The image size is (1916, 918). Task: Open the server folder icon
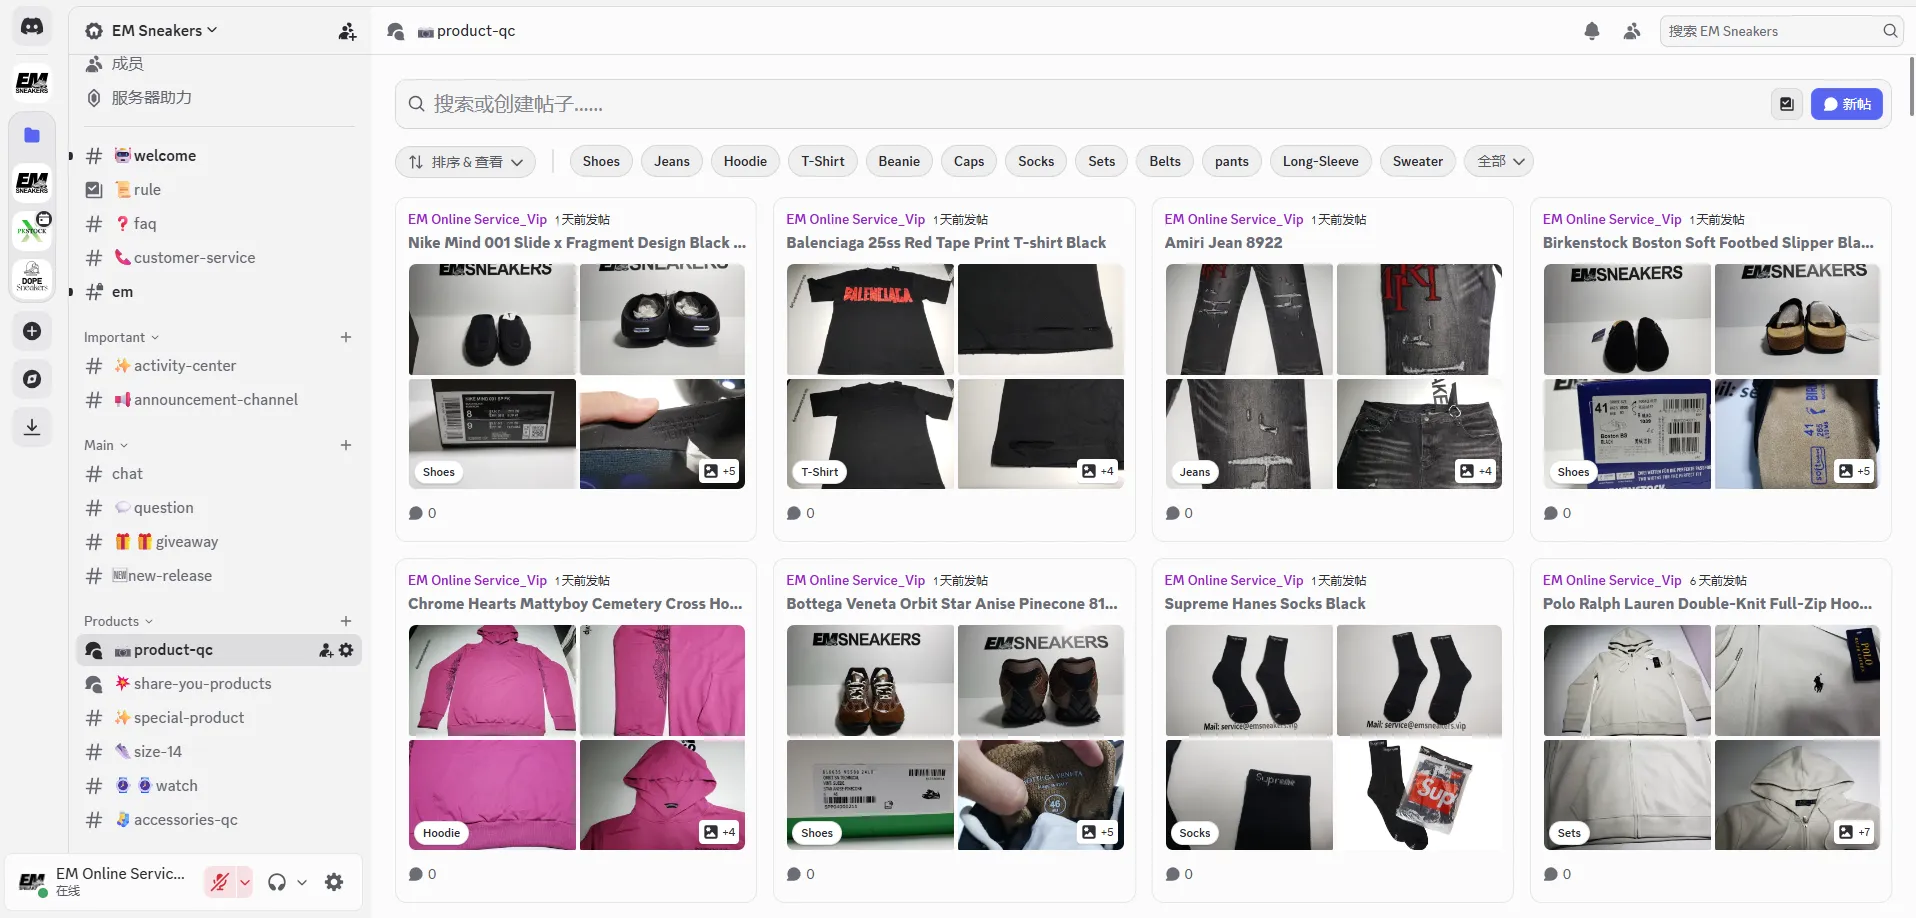(x=32, y=135)
